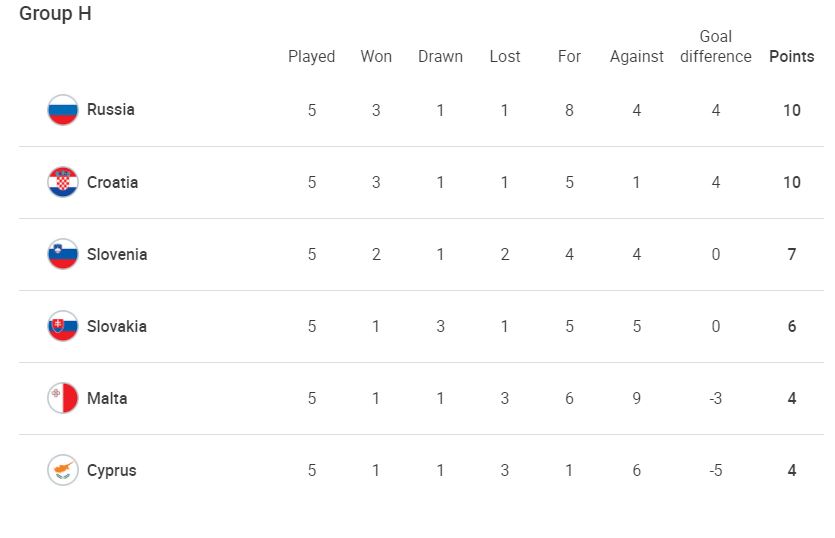Click the Played column header
The image size is (835, 538).
click(x=312, y=56)
